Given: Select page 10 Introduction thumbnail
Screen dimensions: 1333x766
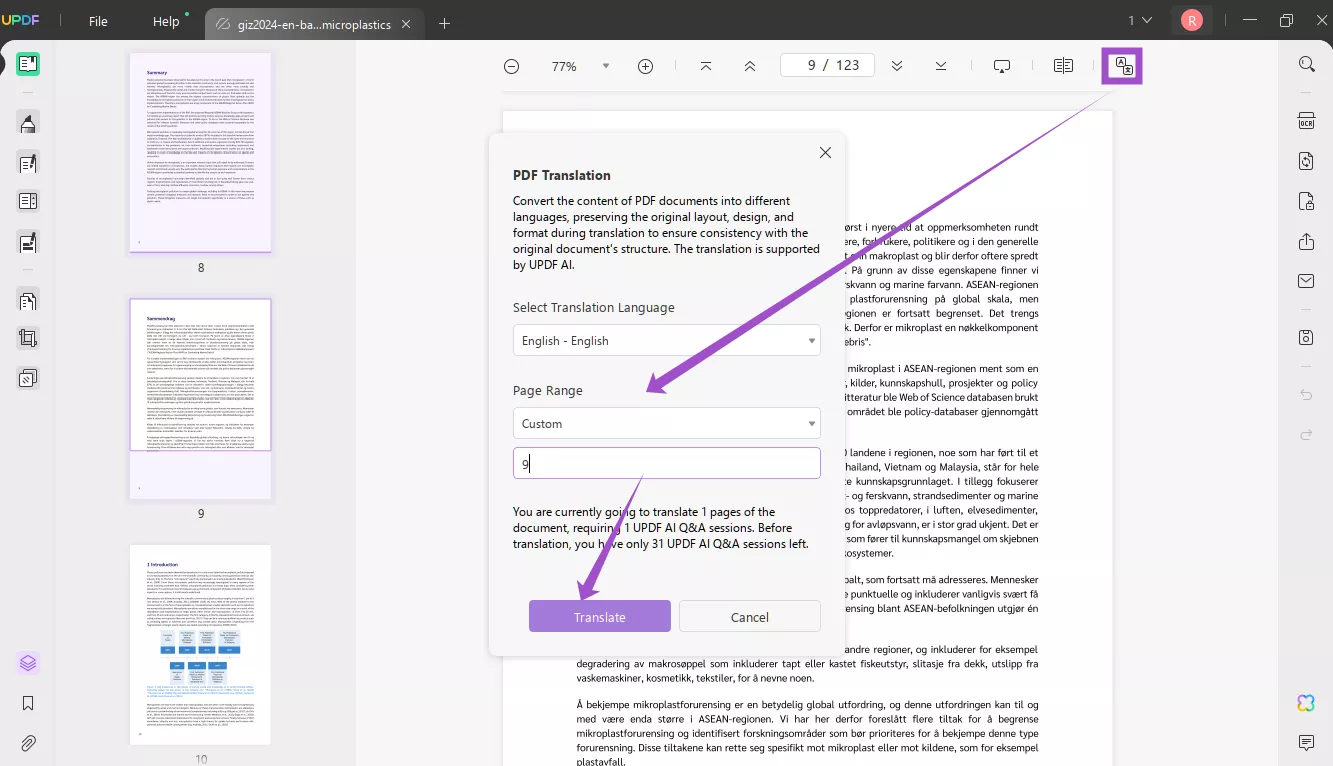Looking at the screenshot, I should pyautogui.click(x=200, y=645).
